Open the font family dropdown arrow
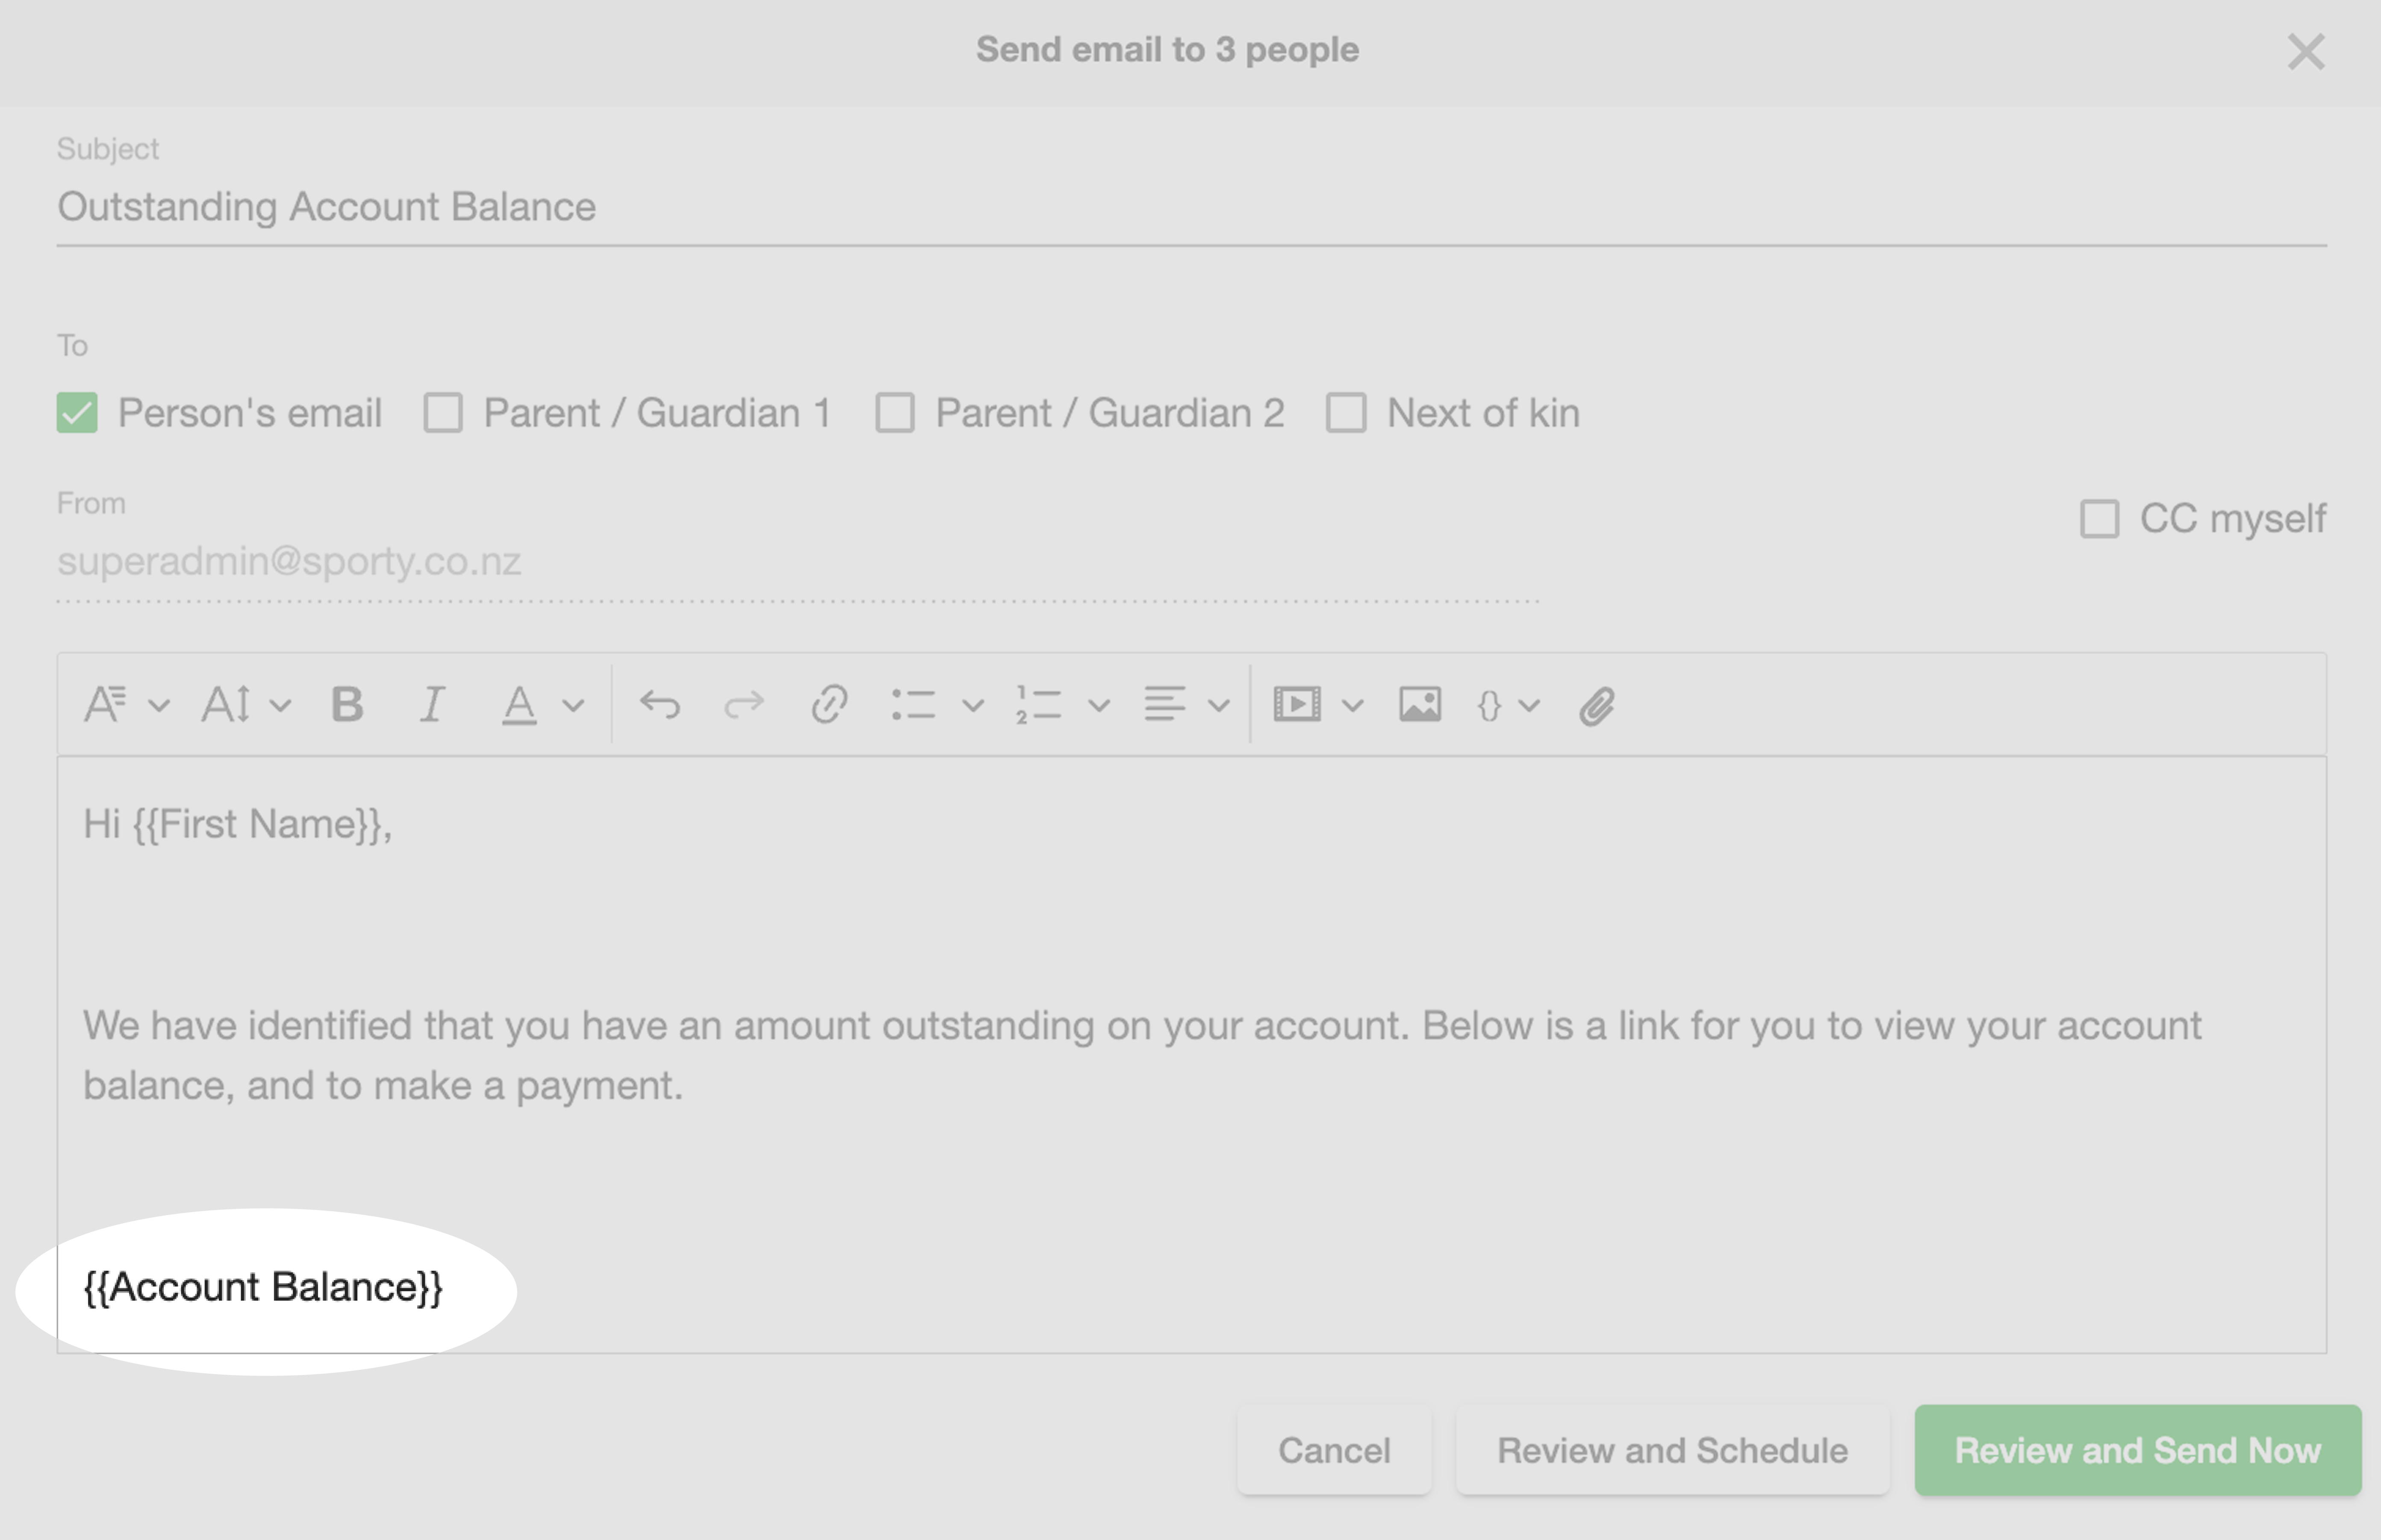This screenshot has width=2381, height=1540. click(x=159, y=706)
